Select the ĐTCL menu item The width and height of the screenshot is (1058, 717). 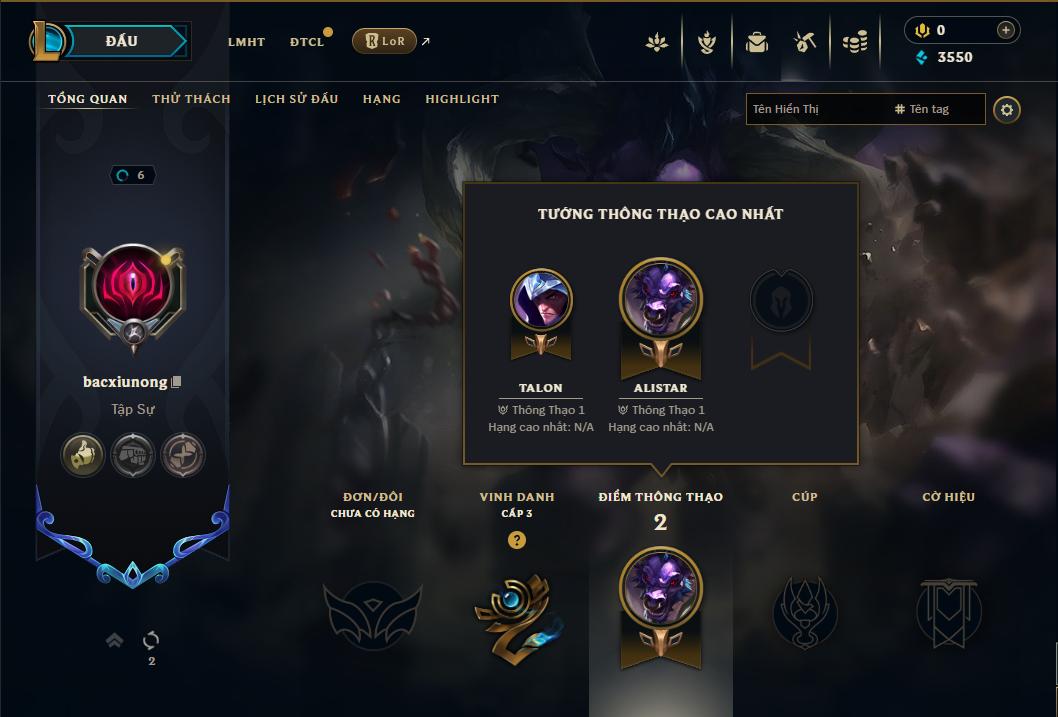(307, 42)
